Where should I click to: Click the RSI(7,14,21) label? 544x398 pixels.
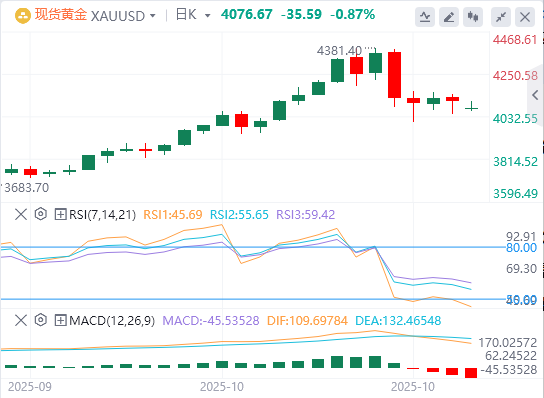(102, 215)
